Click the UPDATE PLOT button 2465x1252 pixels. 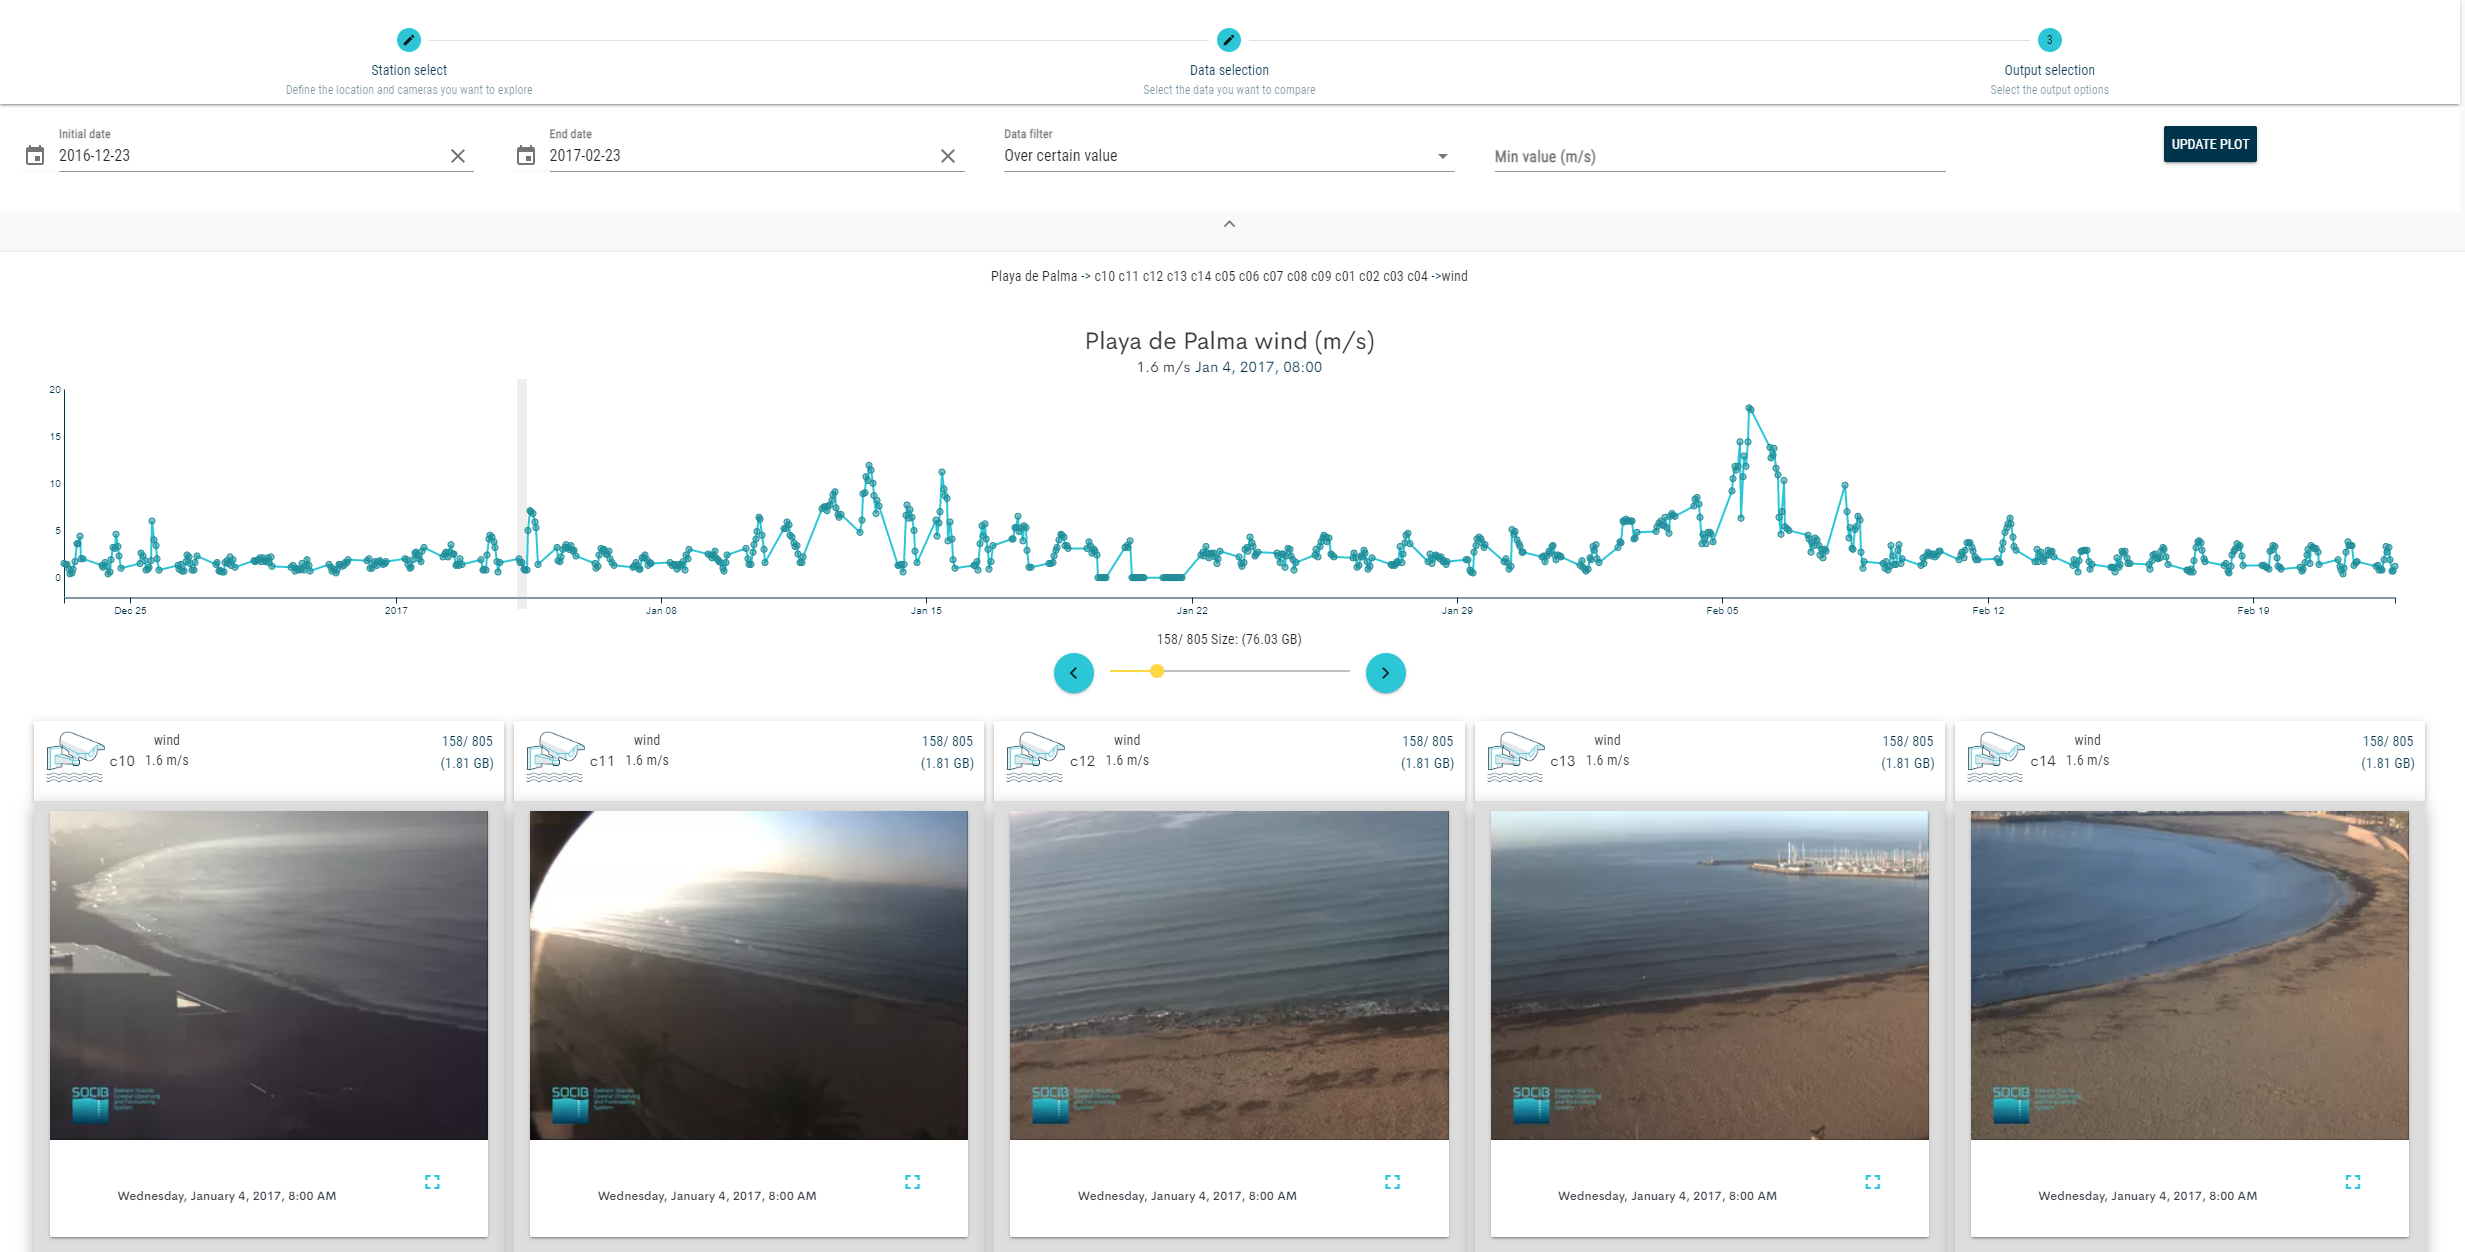tap(2210, 144)
